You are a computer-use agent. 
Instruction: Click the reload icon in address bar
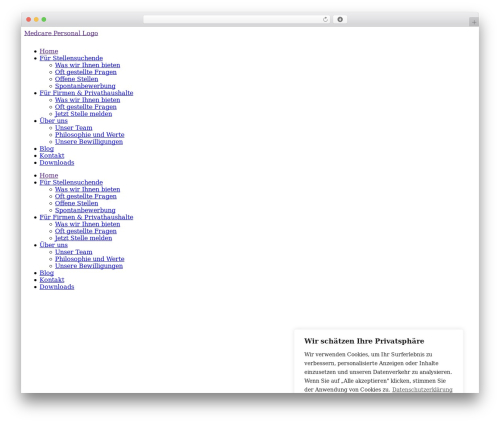325,19
